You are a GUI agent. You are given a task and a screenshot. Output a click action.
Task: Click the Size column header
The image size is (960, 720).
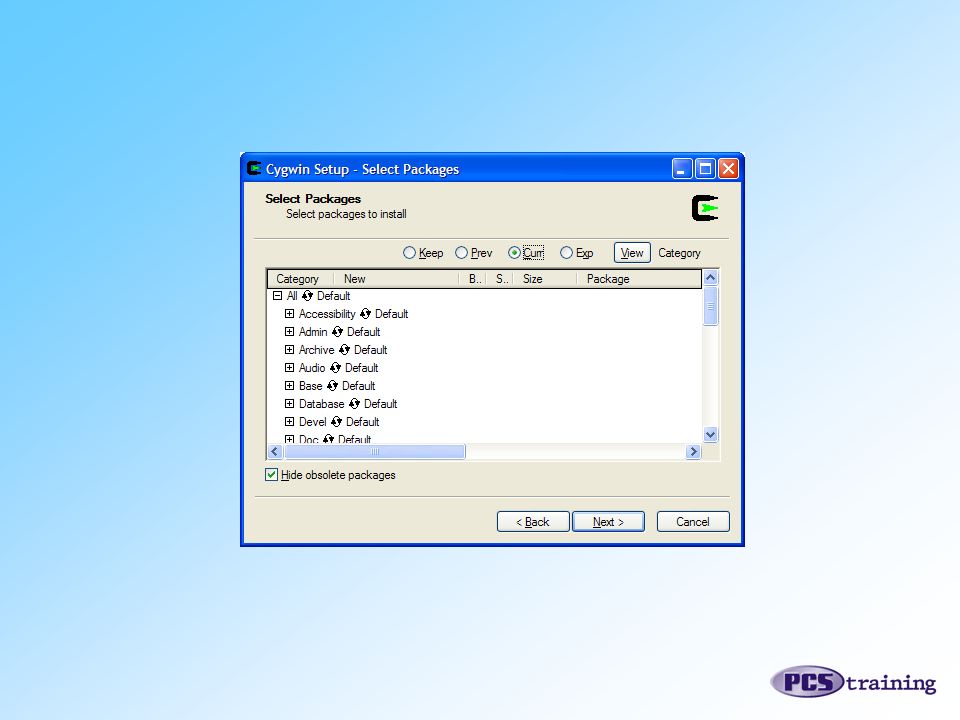[x=545, y=279]
